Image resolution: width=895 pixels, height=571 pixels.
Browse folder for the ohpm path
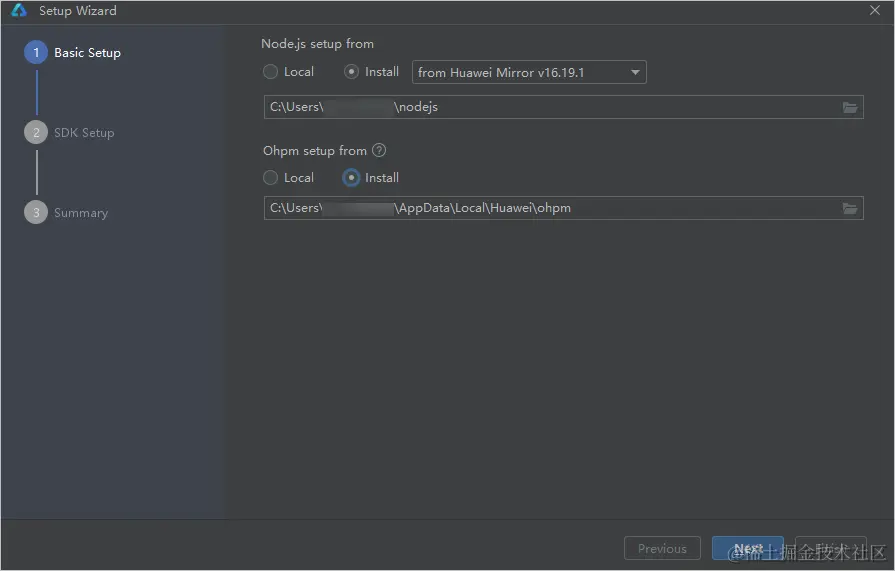850,208
